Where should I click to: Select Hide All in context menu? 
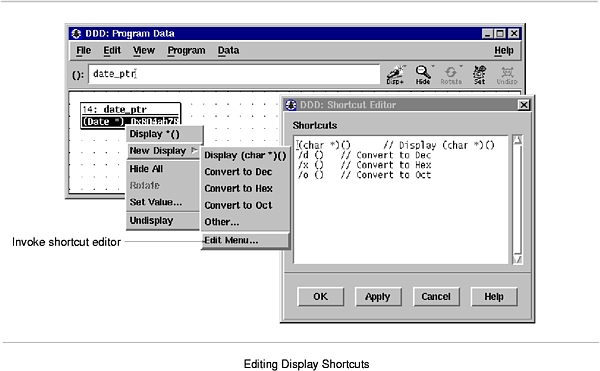(163, 169)
